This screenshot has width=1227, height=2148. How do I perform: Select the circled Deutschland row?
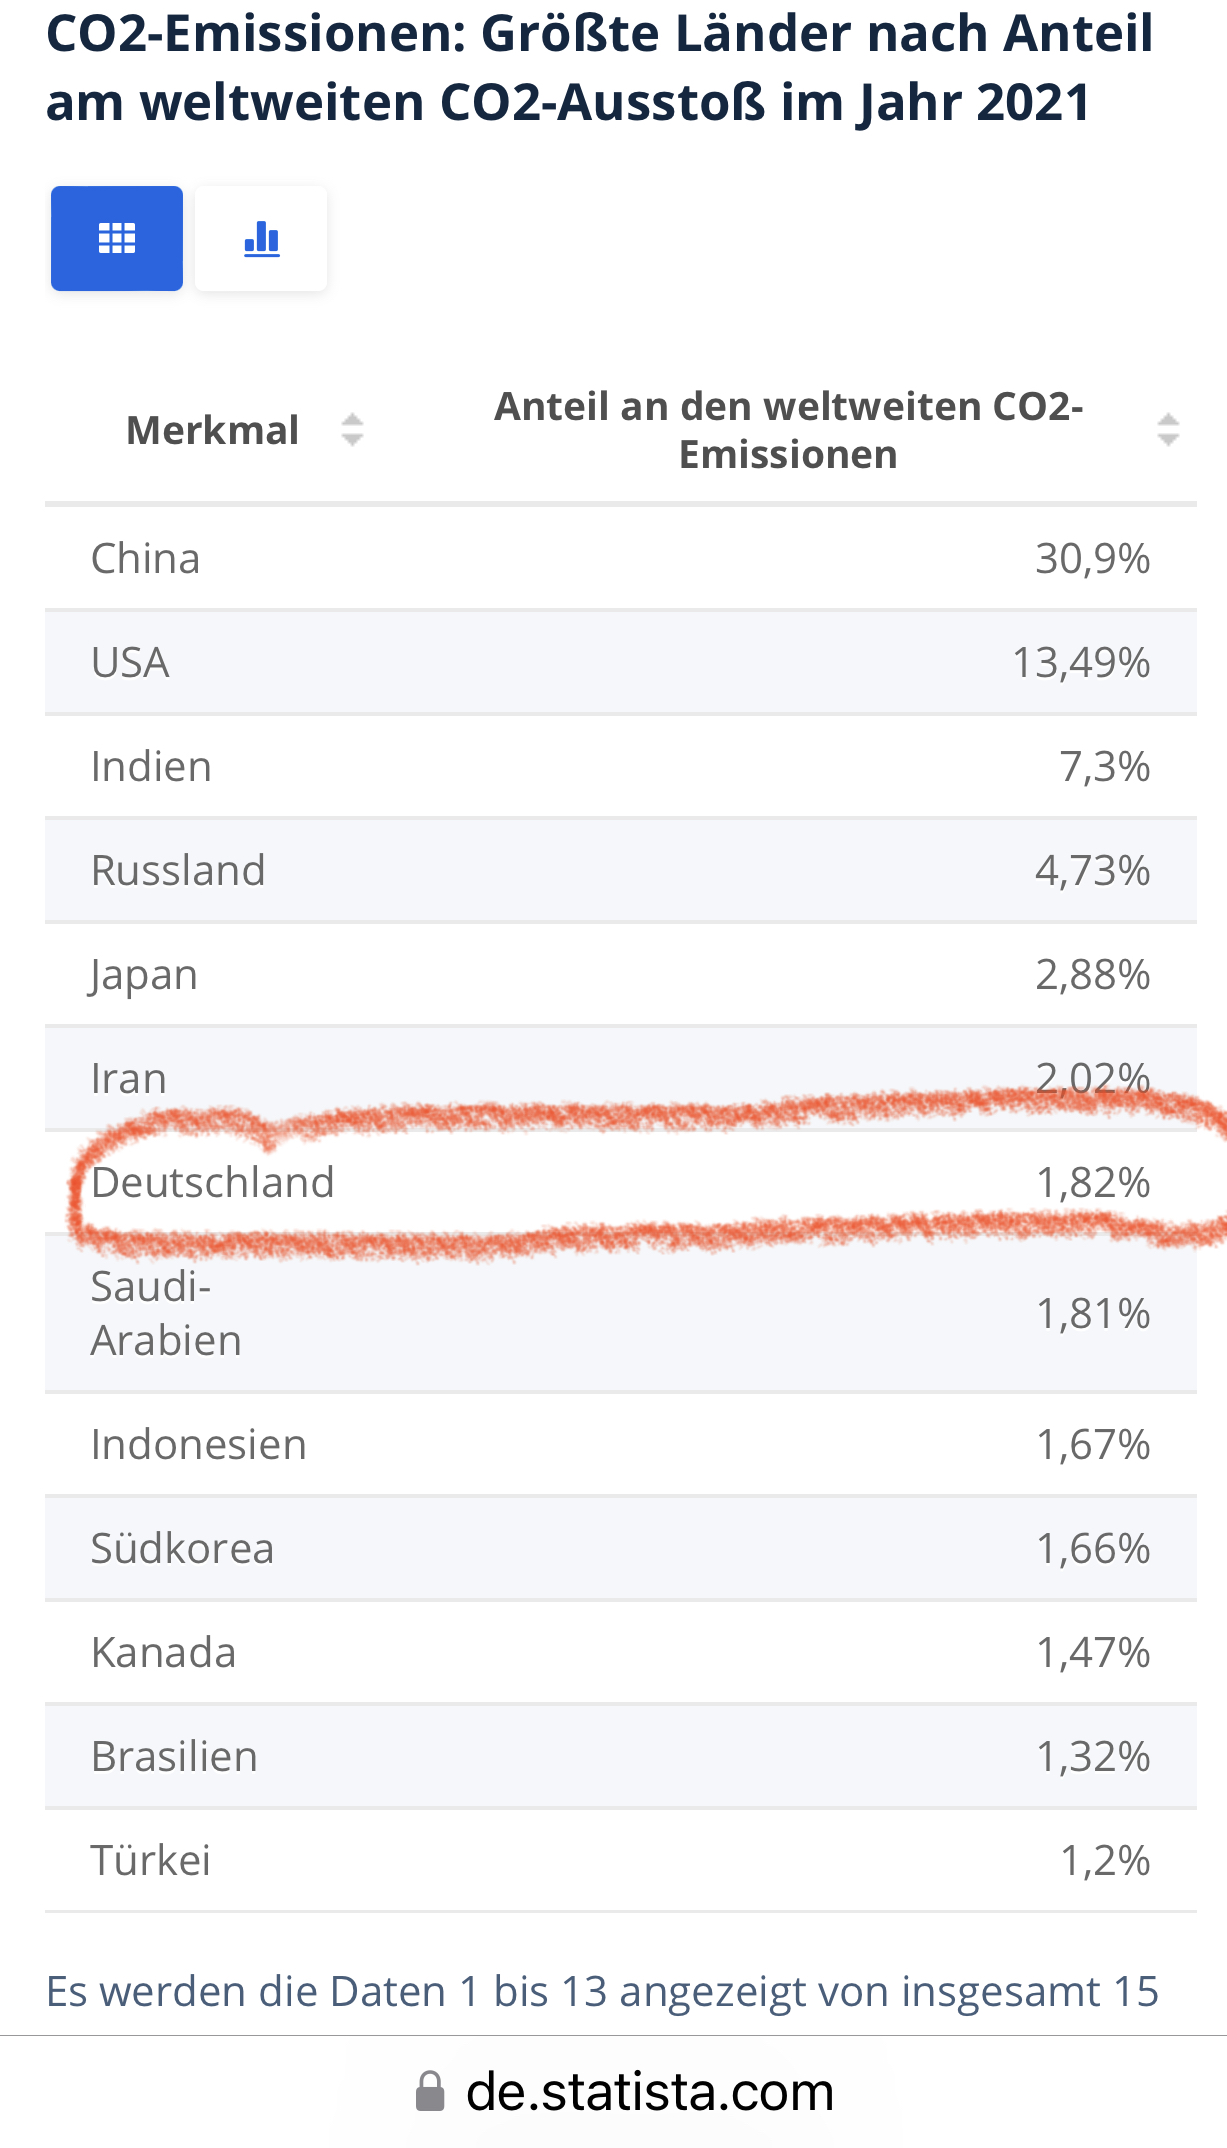click(621, 1182)
